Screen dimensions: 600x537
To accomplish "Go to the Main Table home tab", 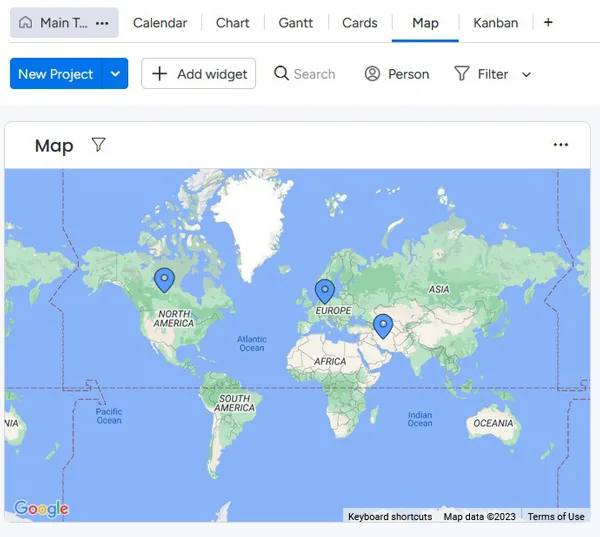I will (54, 23).
